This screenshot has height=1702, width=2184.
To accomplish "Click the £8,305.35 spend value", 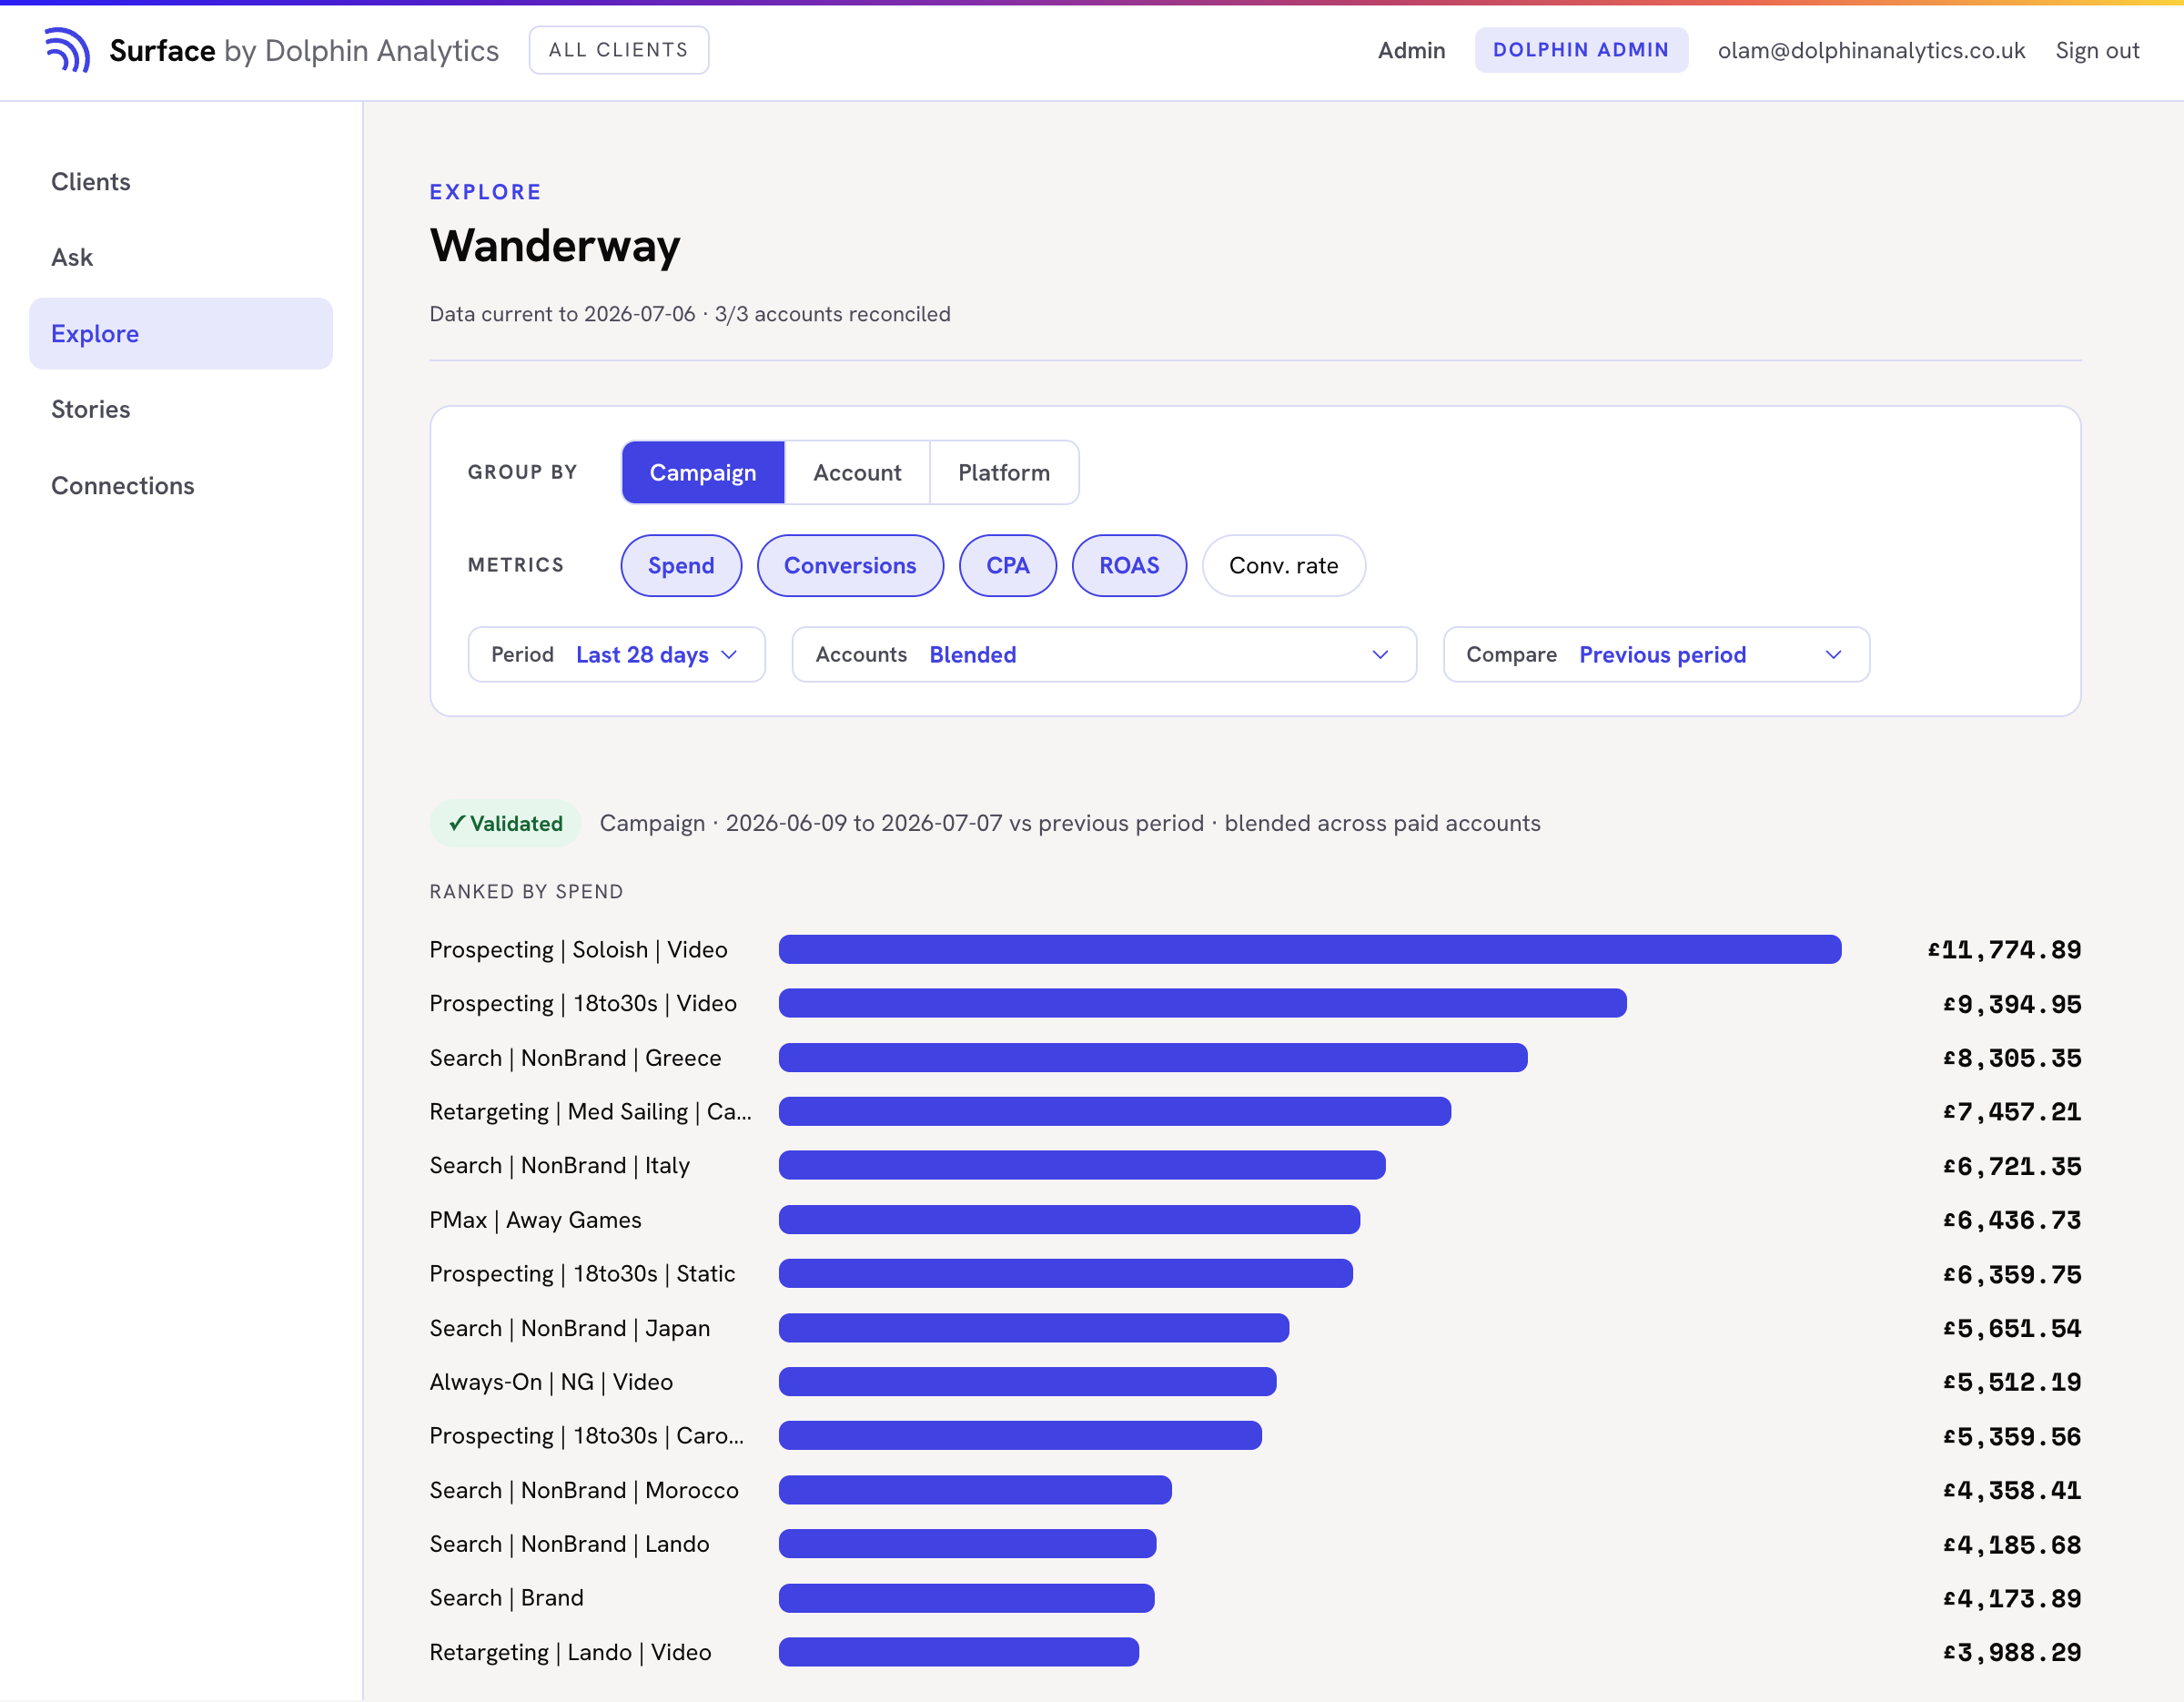I will (2011, 1058).
